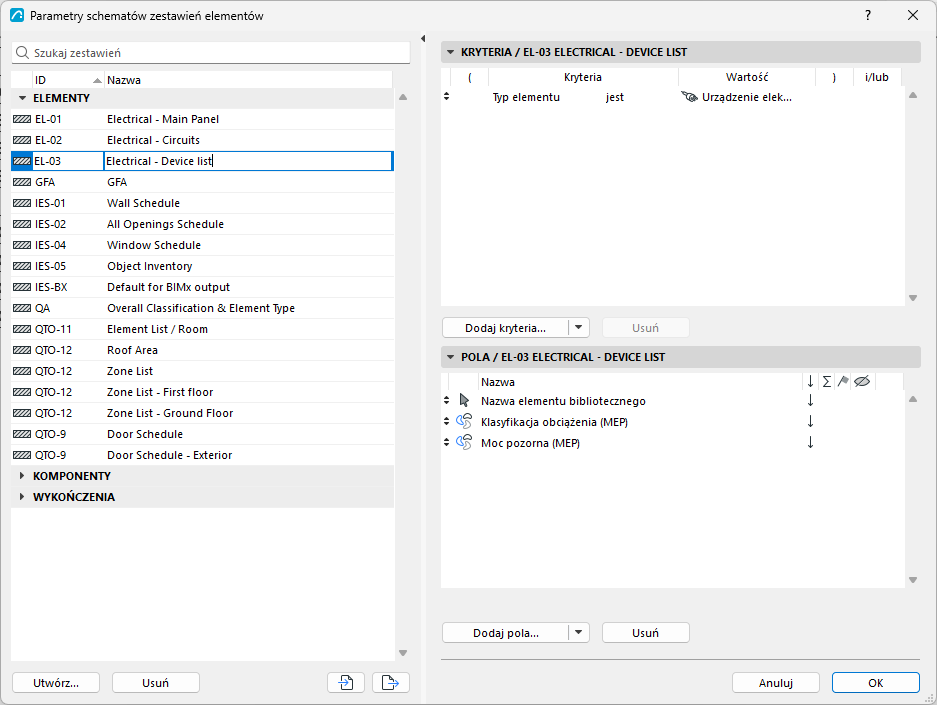Click the scheme icon beside IES-BX
The height and width of the screenshot is (705, 937).
click(22, 287)
